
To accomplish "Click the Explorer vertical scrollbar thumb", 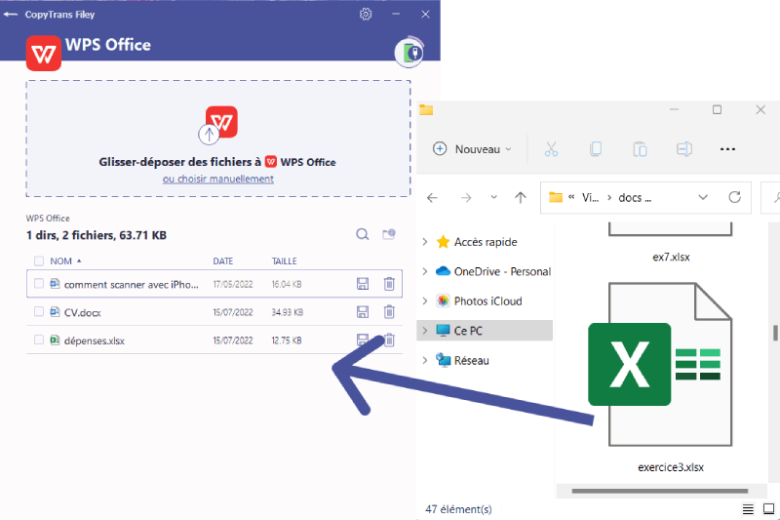I will tap(775, 332).
